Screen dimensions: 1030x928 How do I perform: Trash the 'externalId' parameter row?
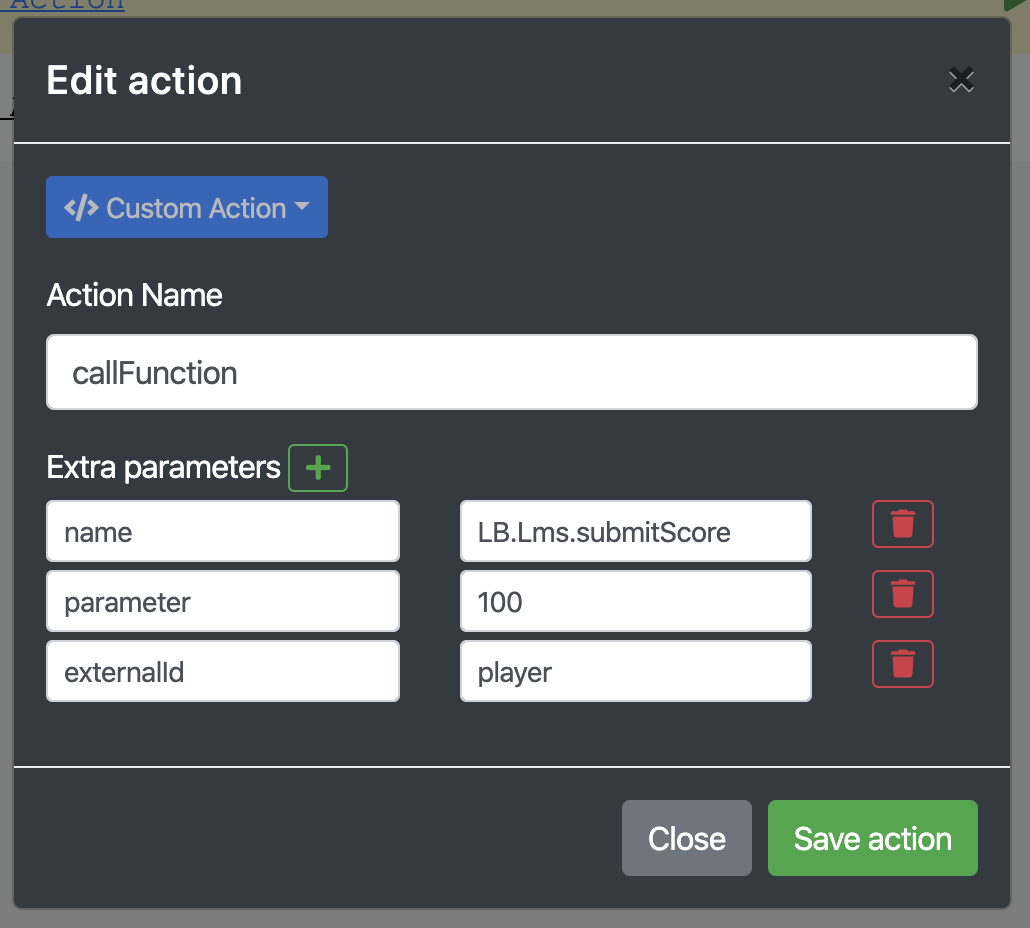903,664
